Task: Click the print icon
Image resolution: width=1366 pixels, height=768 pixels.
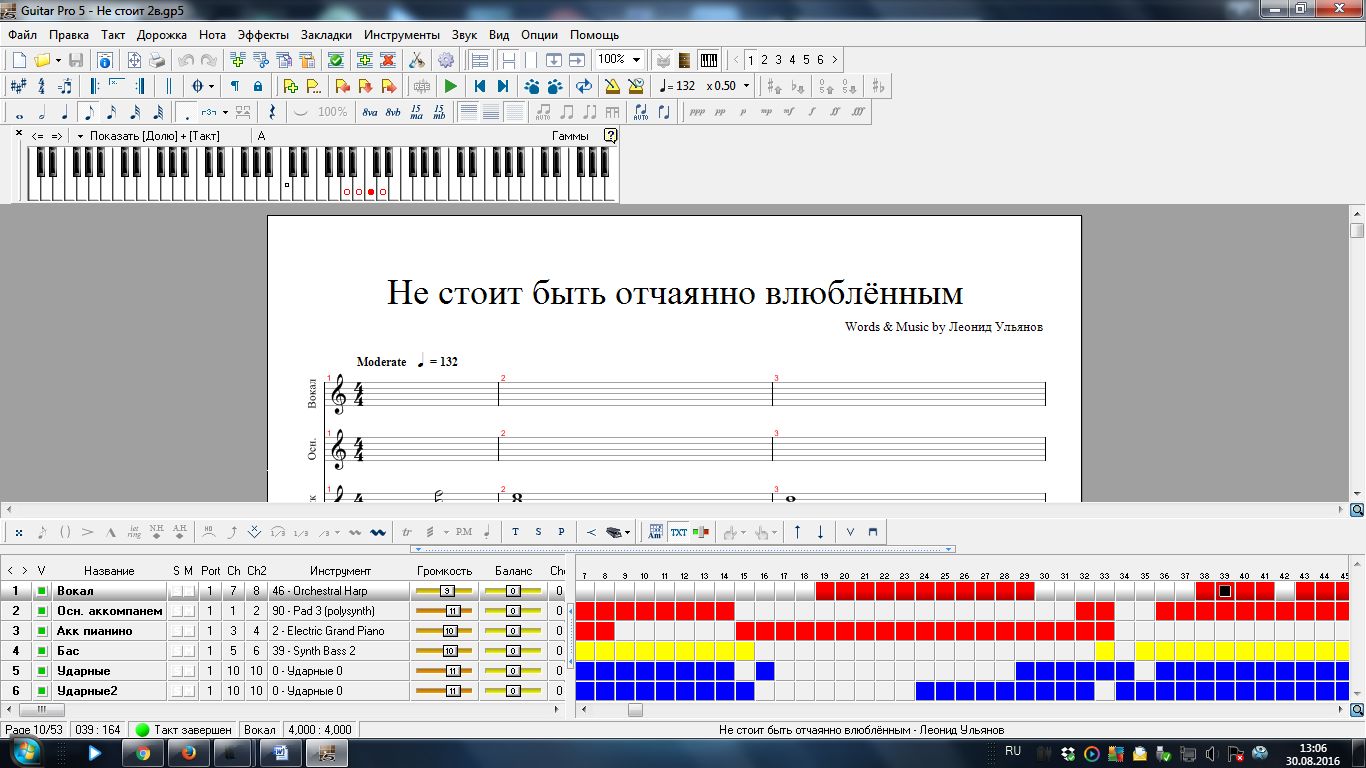Action: (157, 60)
